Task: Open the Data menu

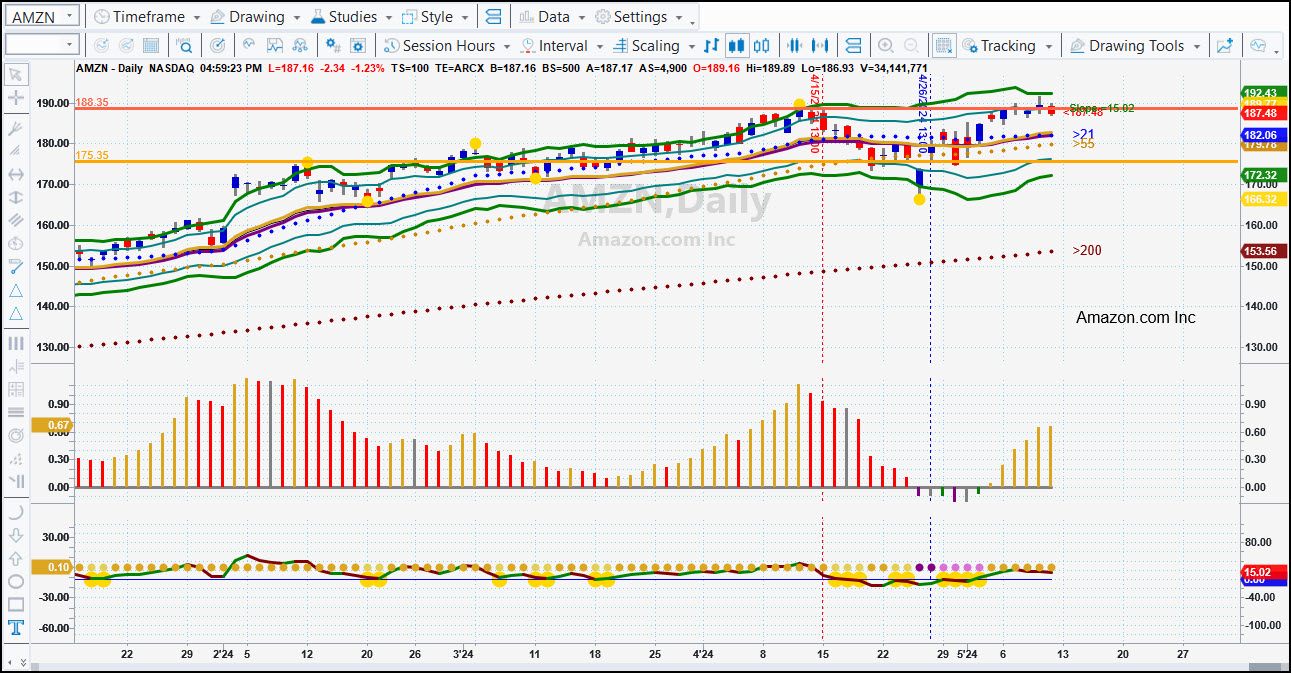Action: (545, 17)
